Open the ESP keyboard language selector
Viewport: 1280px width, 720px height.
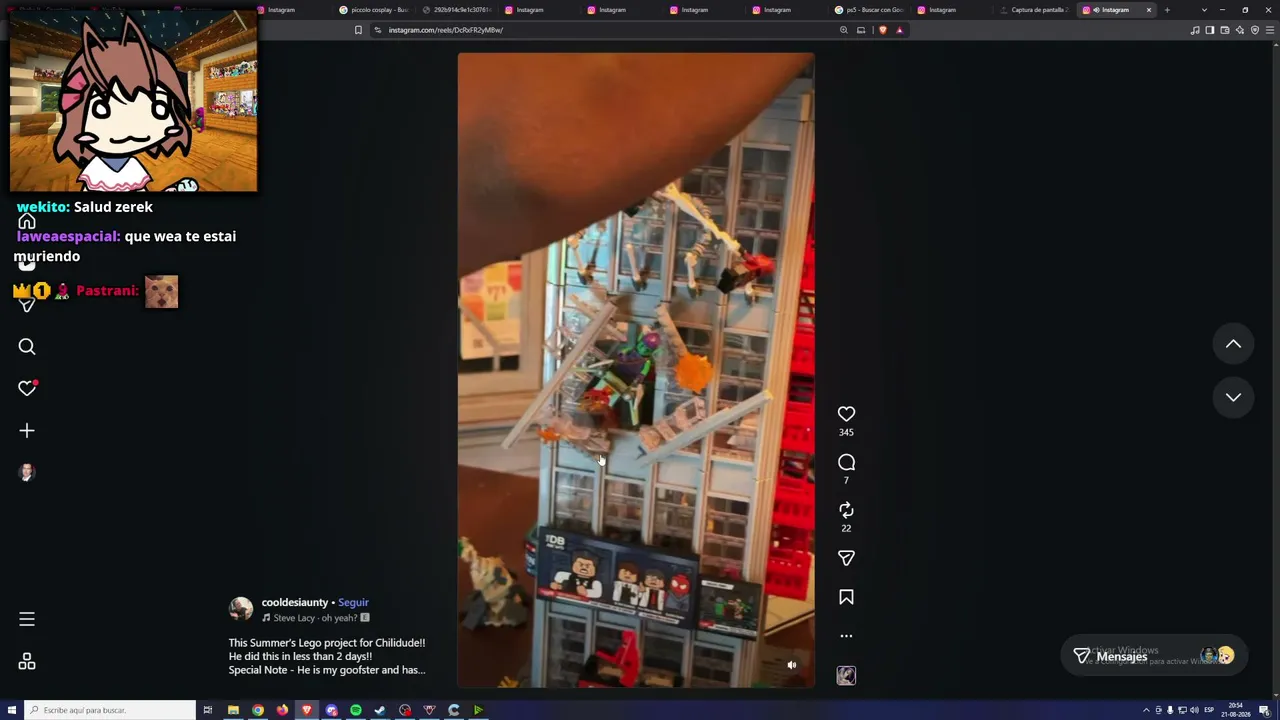pyautogui.click(x=1209, y=710)
